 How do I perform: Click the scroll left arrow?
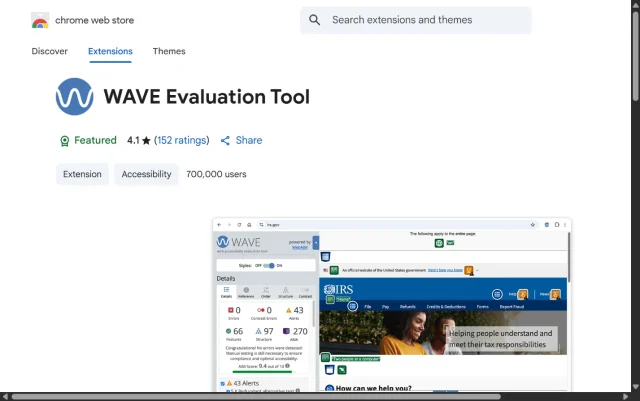point(4,397)
